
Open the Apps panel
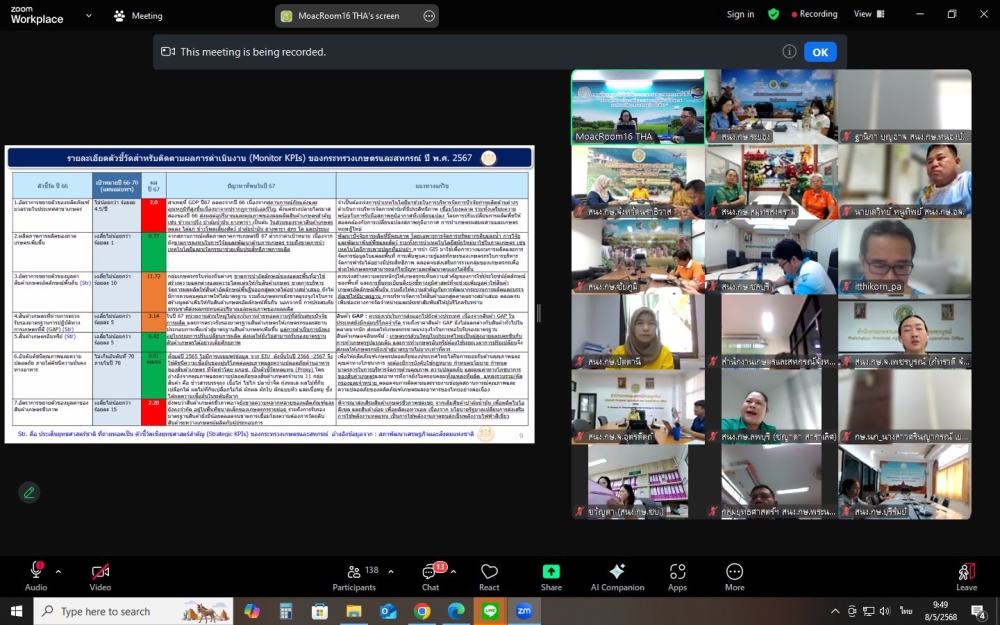point(678,572)
